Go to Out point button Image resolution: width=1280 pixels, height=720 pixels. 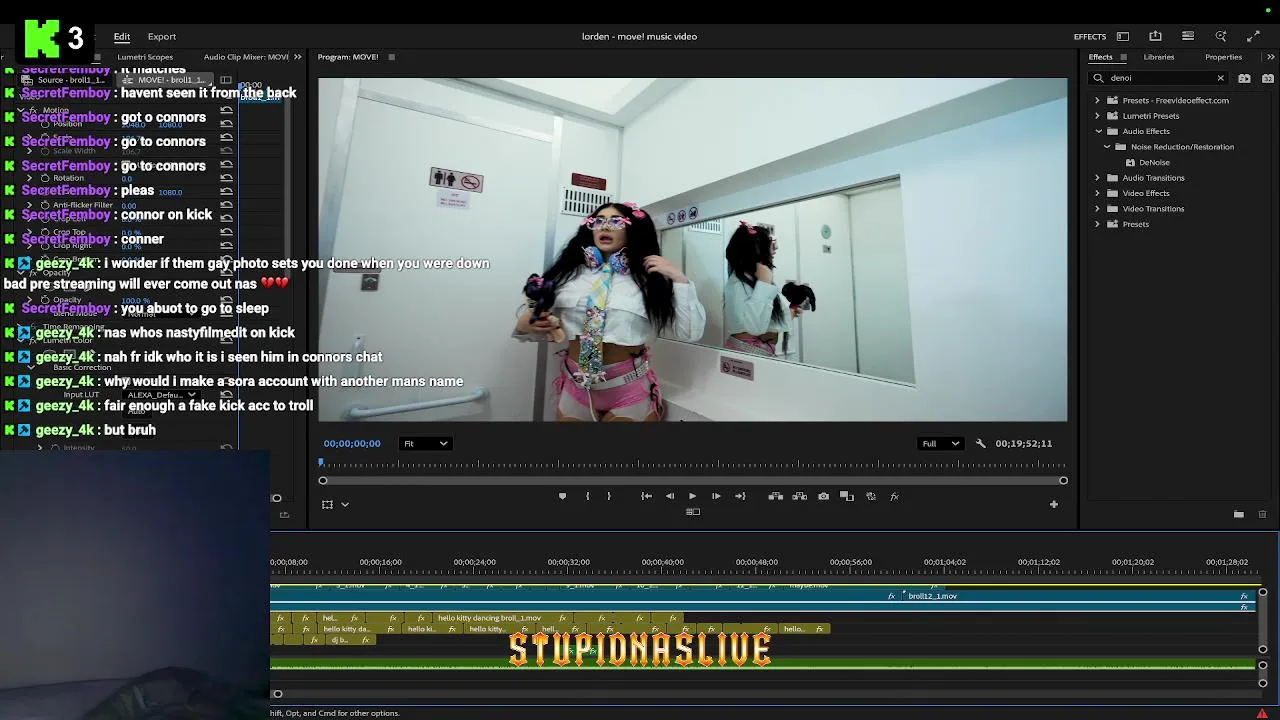tap(740, 496)
